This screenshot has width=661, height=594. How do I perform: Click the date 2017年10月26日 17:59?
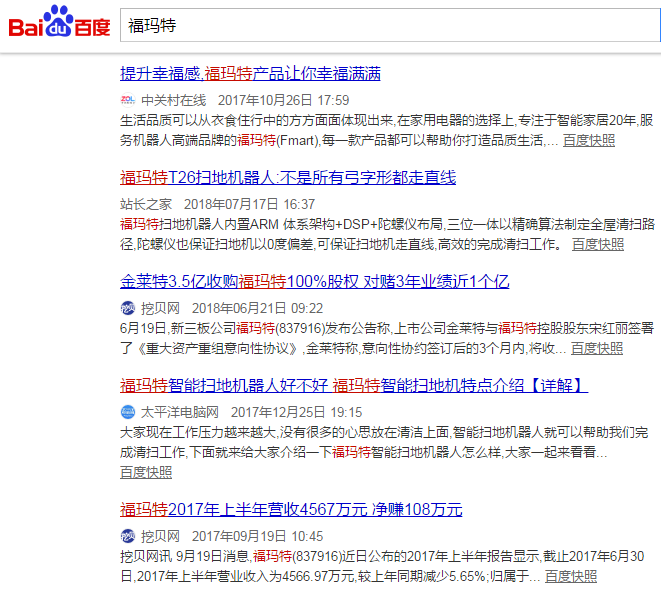point(284,100)
